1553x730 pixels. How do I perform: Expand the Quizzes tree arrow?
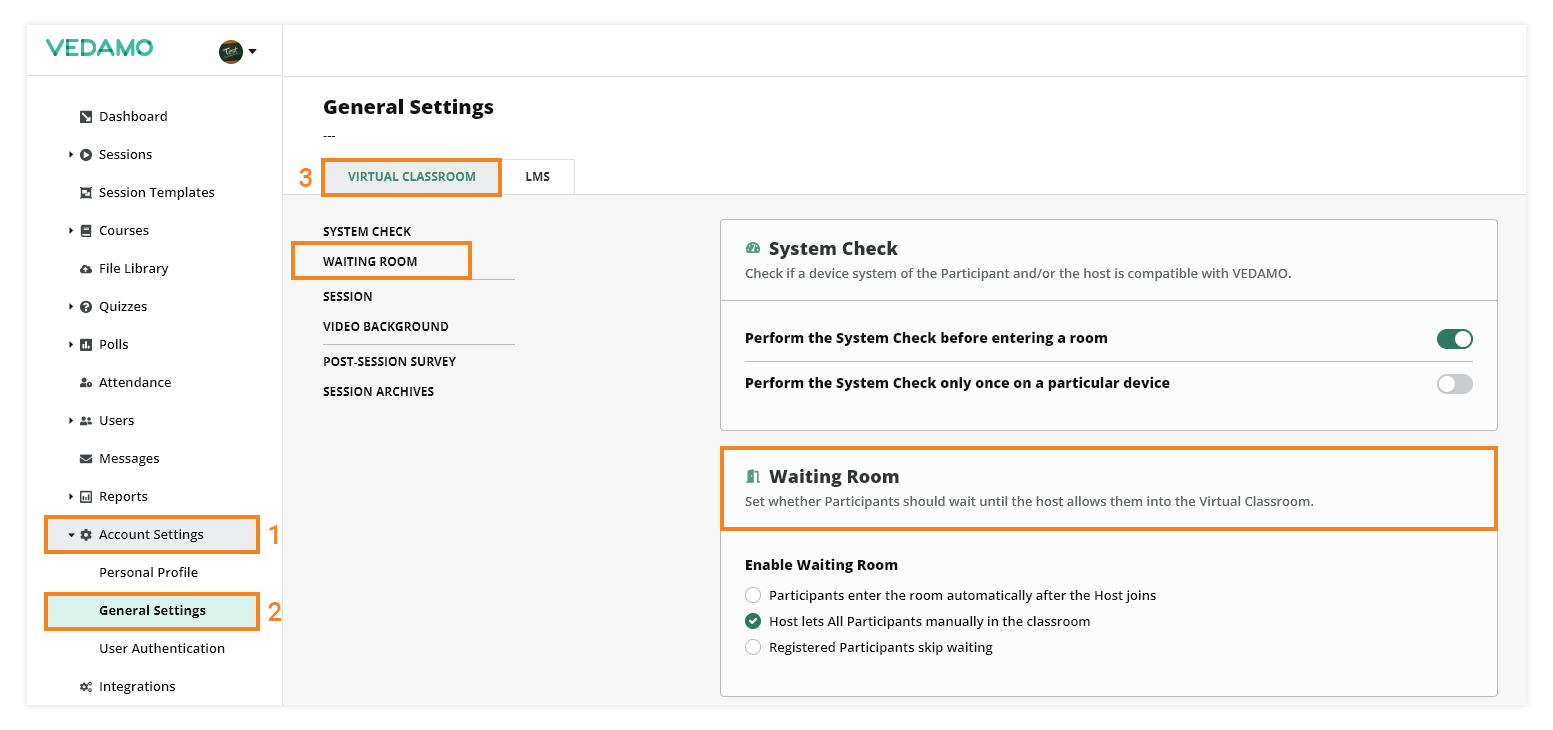pyautogui.click(x=71, y=307)
